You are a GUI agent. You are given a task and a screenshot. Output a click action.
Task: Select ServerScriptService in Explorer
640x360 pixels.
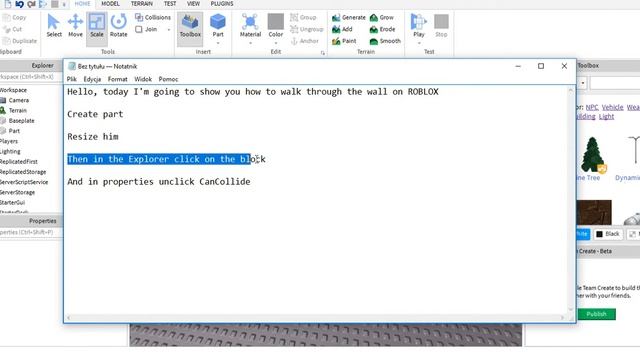tap(24, 182)
